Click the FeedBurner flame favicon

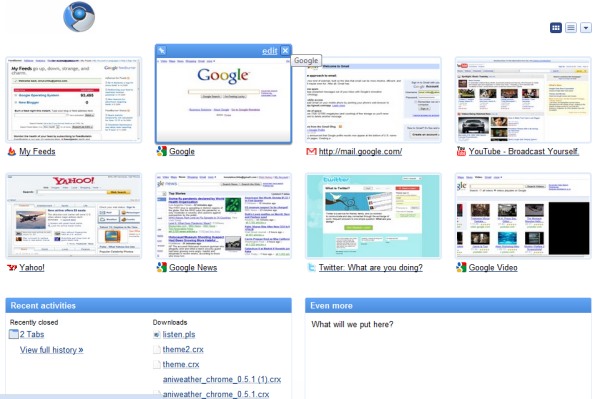(x=11, y=151)
